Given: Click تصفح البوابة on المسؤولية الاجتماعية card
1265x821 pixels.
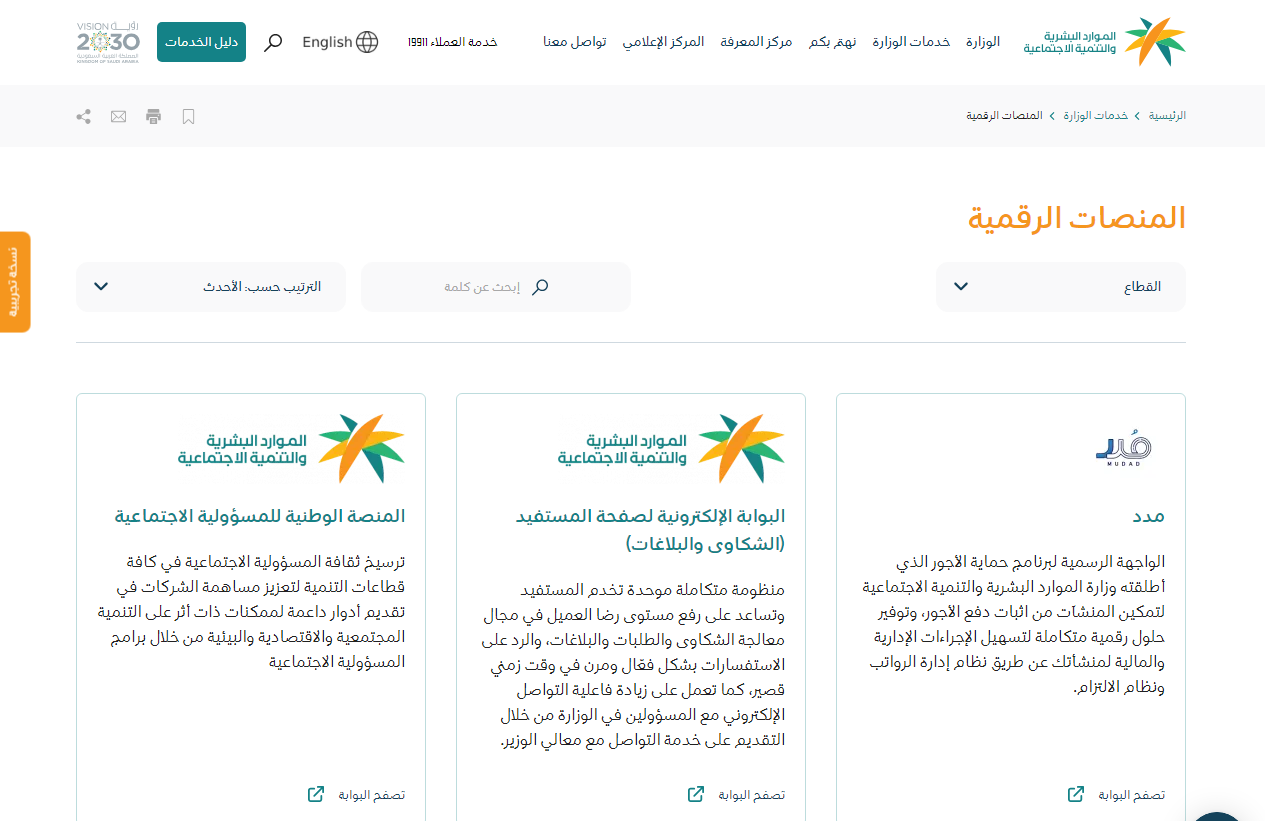Looking at the screenshot, I should coord(372,795).
